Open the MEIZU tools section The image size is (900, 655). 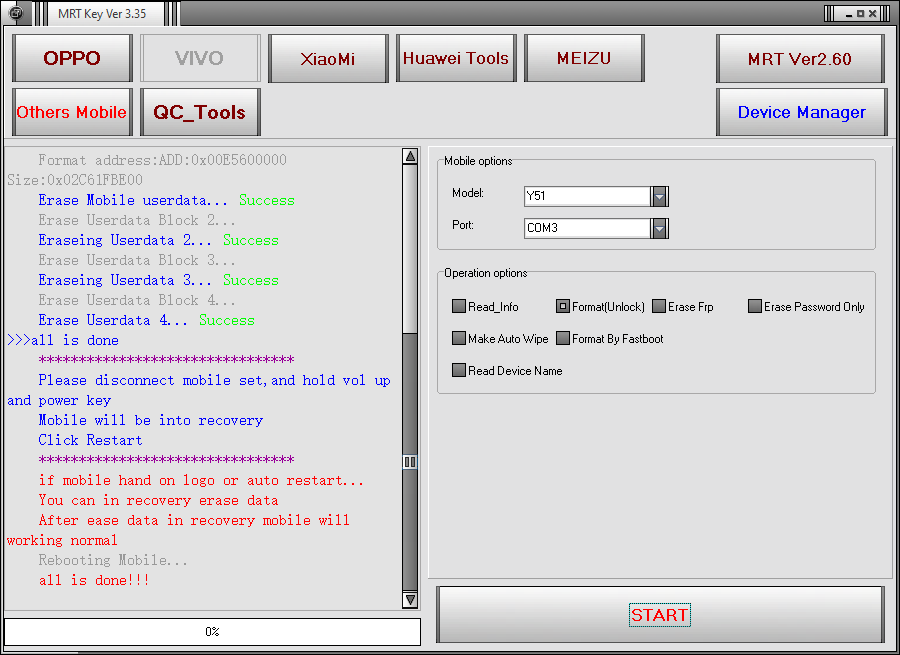click(x=584, y=58)
